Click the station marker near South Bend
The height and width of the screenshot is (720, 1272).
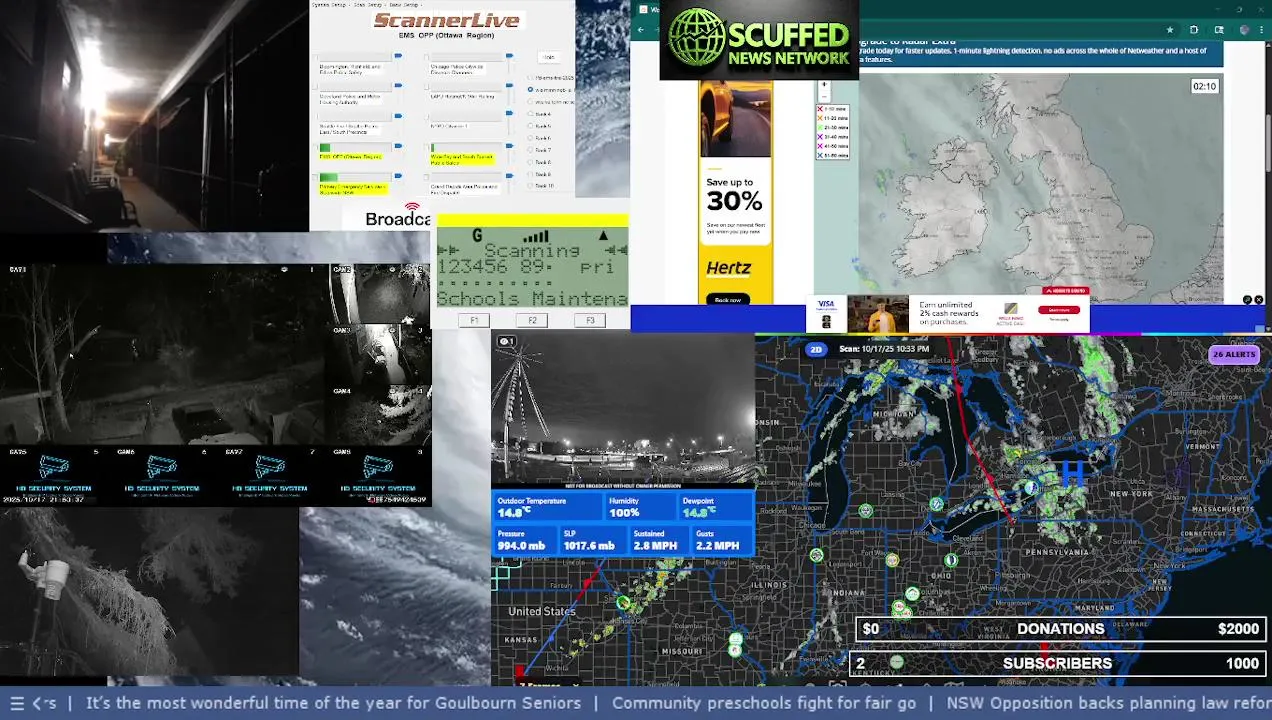tap(866, 511)
